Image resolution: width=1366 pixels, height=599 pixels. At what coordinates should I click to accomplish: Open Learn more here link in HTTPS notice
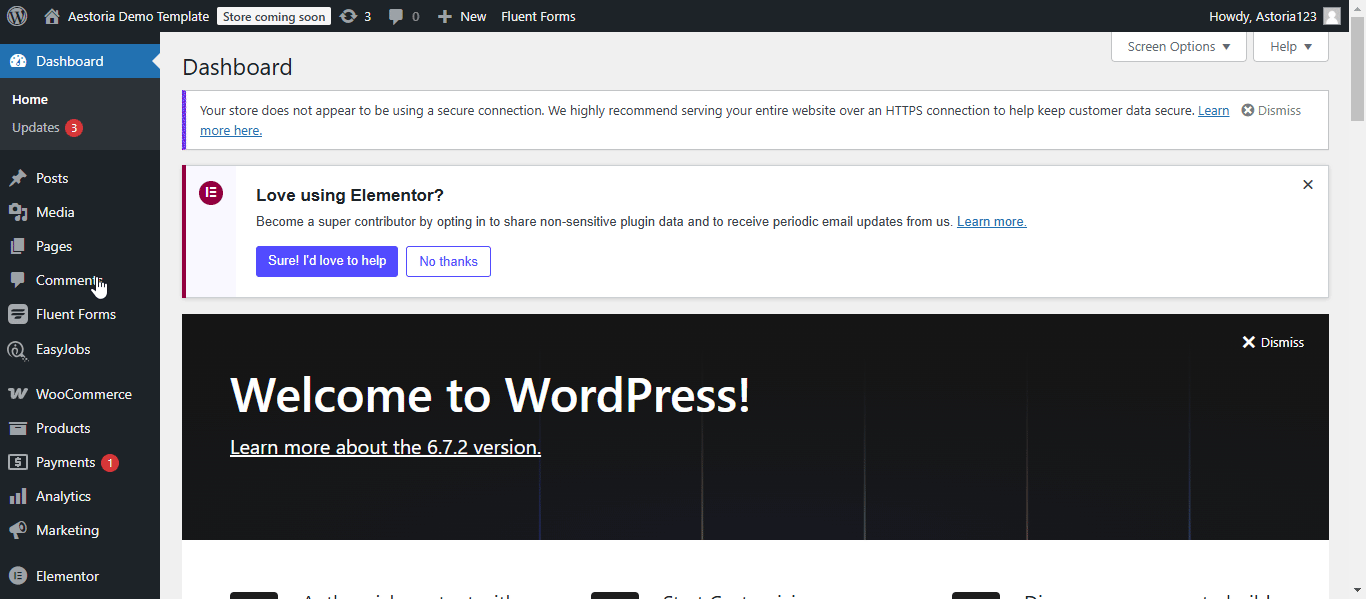point(231,130)
